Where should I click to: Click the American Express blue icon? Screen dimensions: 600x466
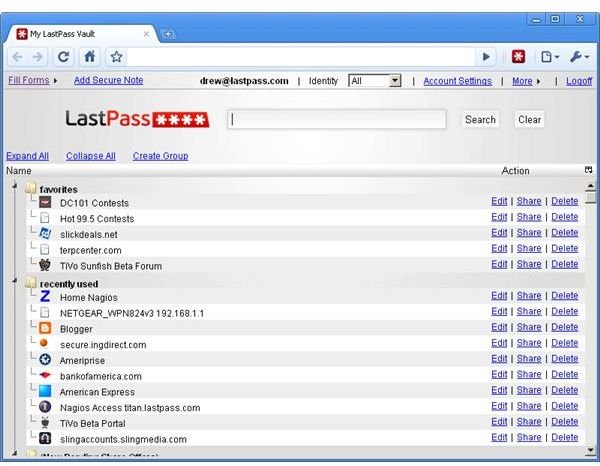click(45, 391)
